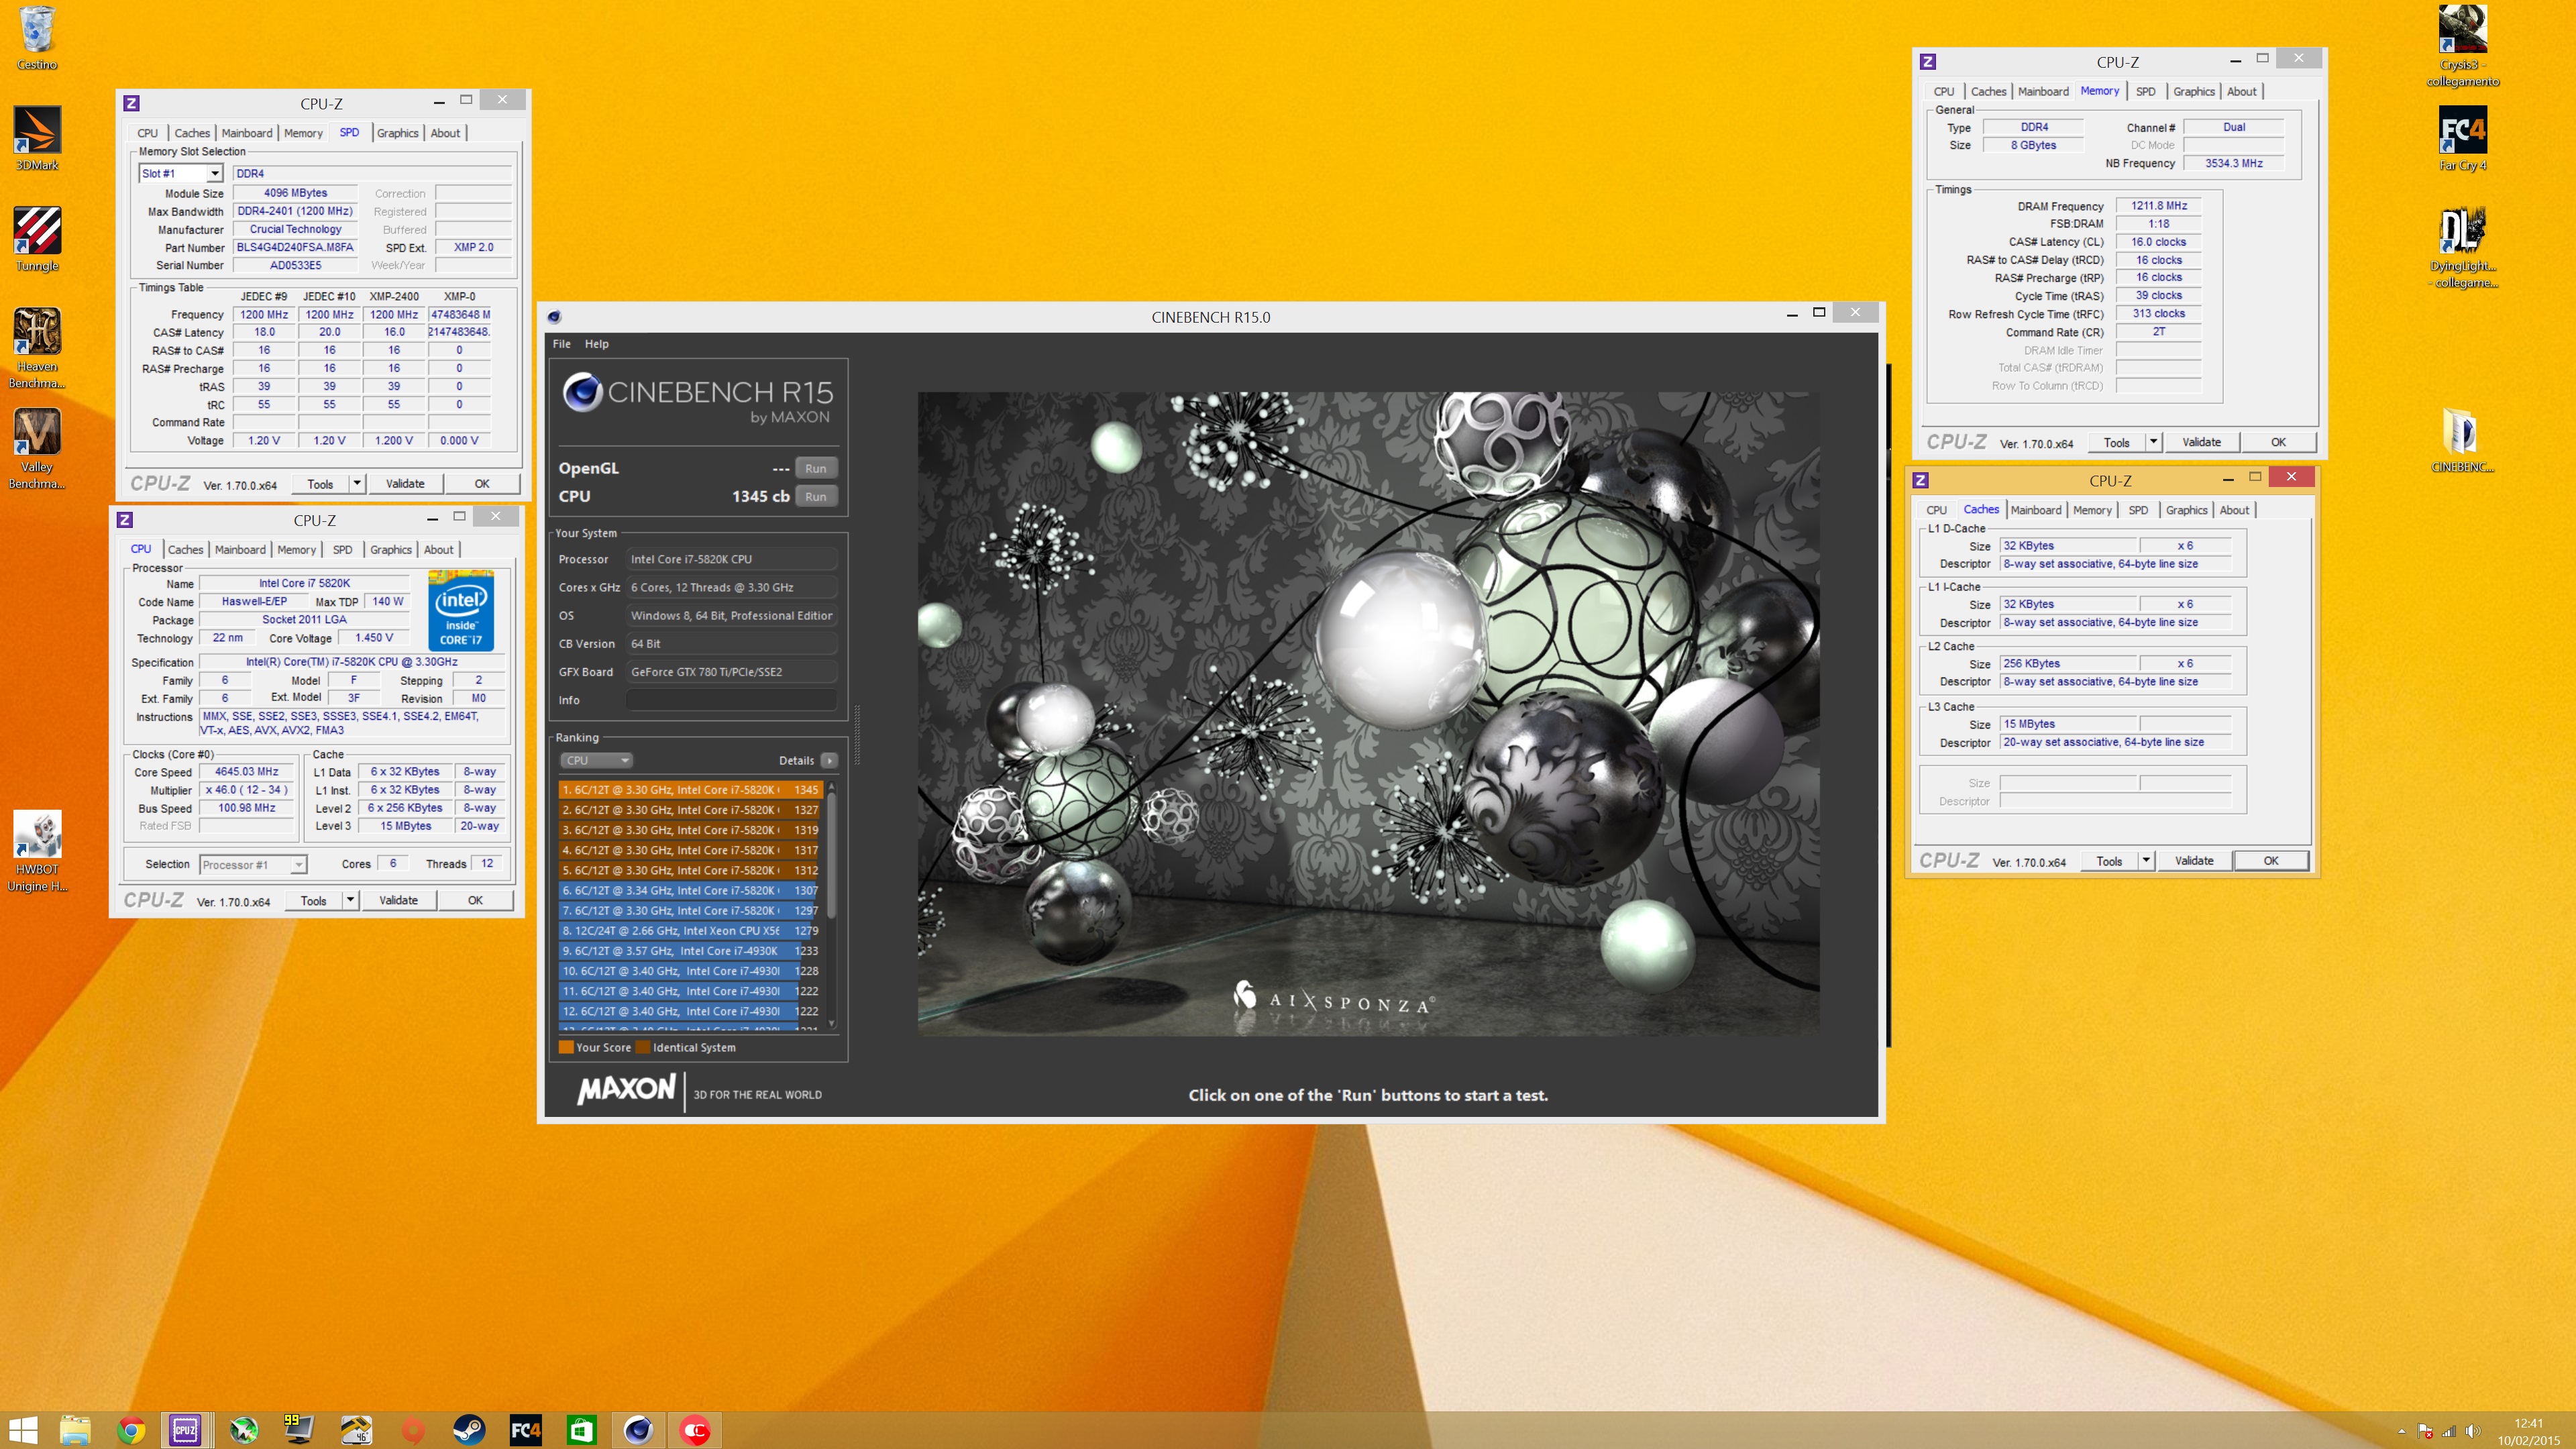Run the CPU test in Cinebench
The height and width of the screenshot is (1449, 2576).
click(816, 496)
